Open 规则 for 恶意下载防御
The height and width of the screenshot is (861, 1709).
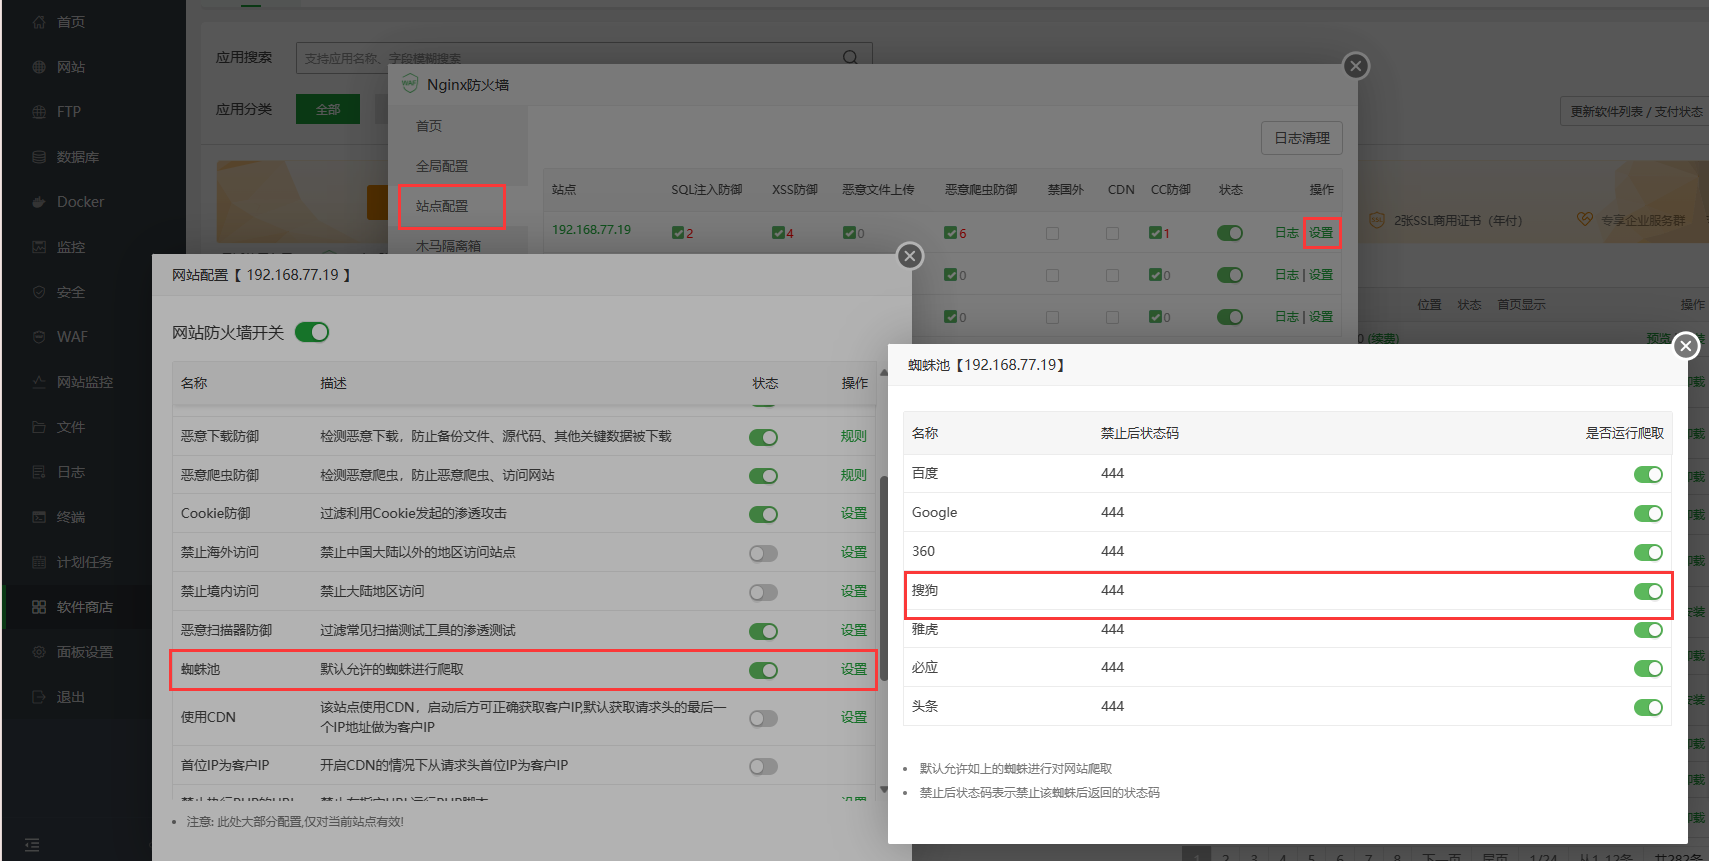click(854, 436)
